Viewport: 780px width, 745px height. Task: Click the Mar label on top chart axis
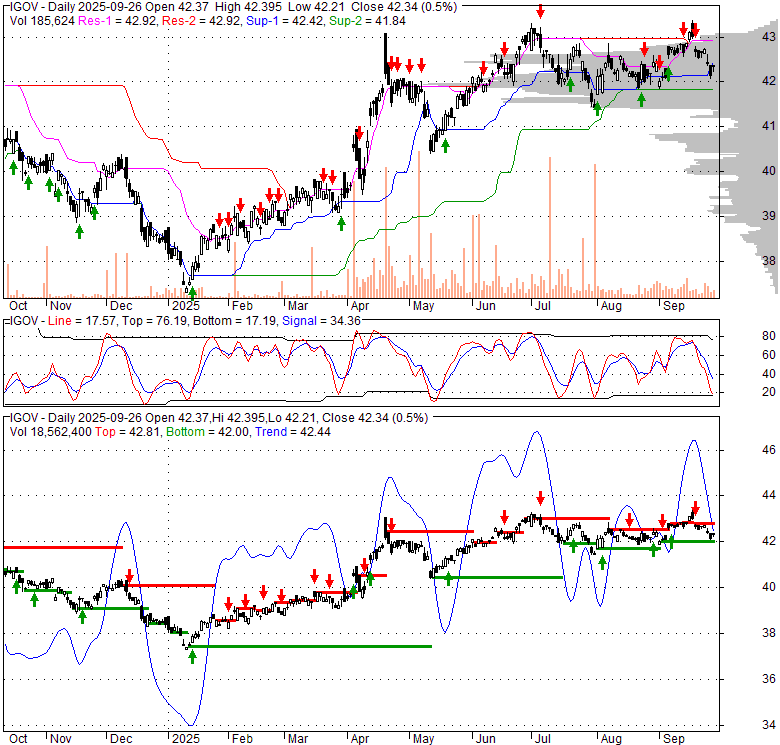pos(298,306)
